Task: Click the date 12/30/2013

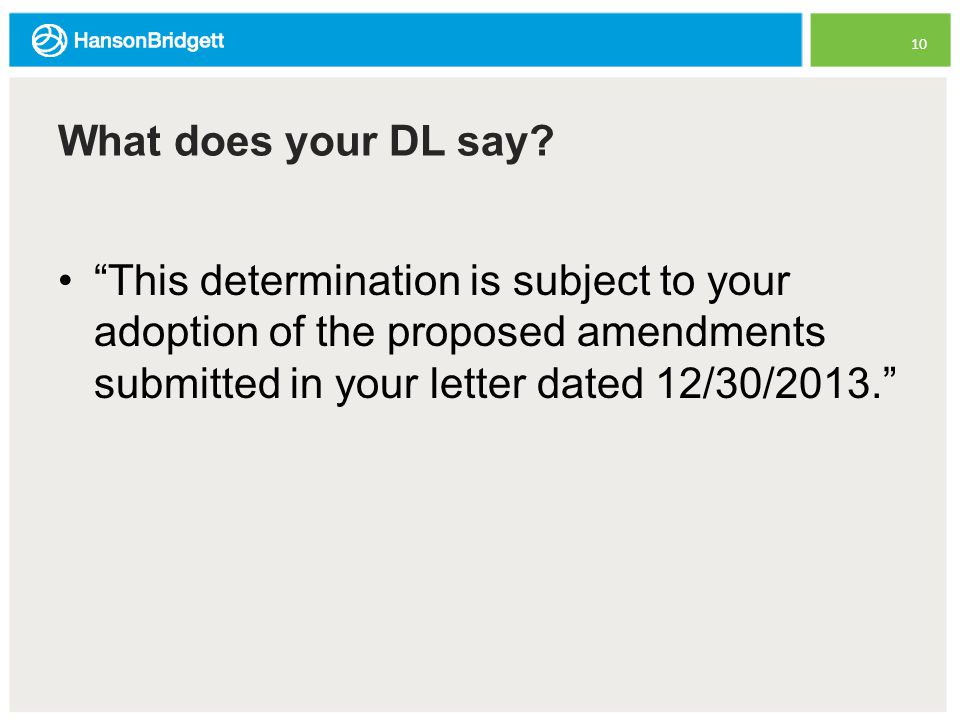Action: point(764,384)
